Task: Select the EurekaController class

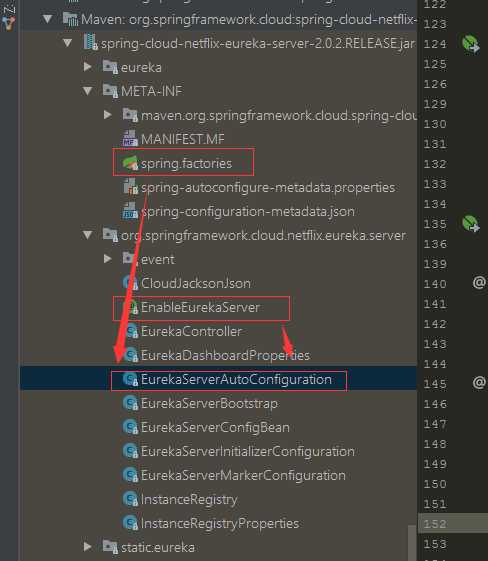Action: (191, 331)
